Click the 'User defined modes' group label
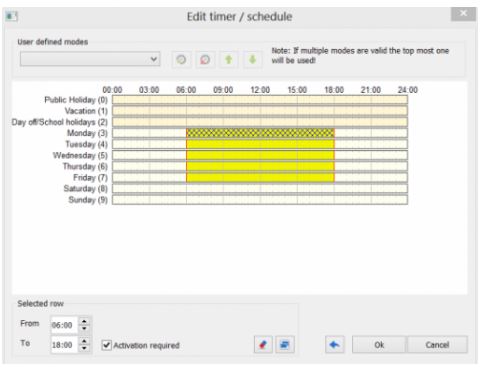 point(53,42)
